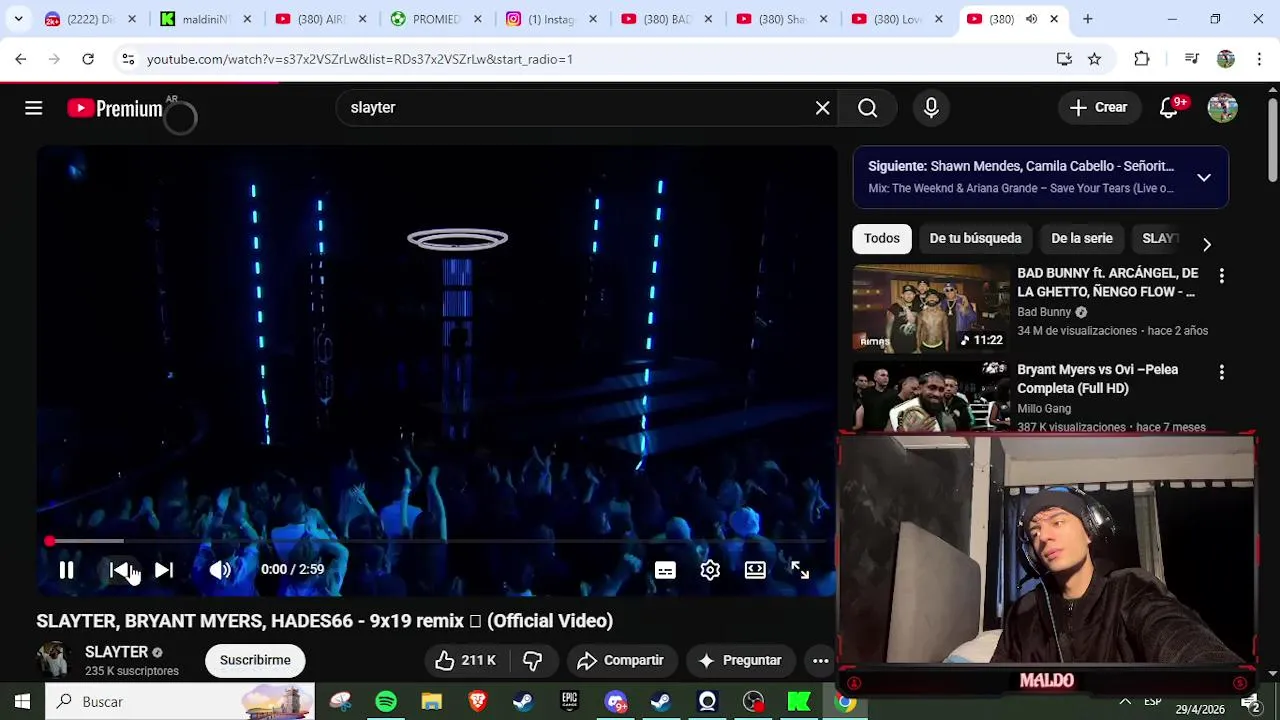Click the browser address bar URL
The height and width of the screenshot is (720, 1280).
[360, 60]
